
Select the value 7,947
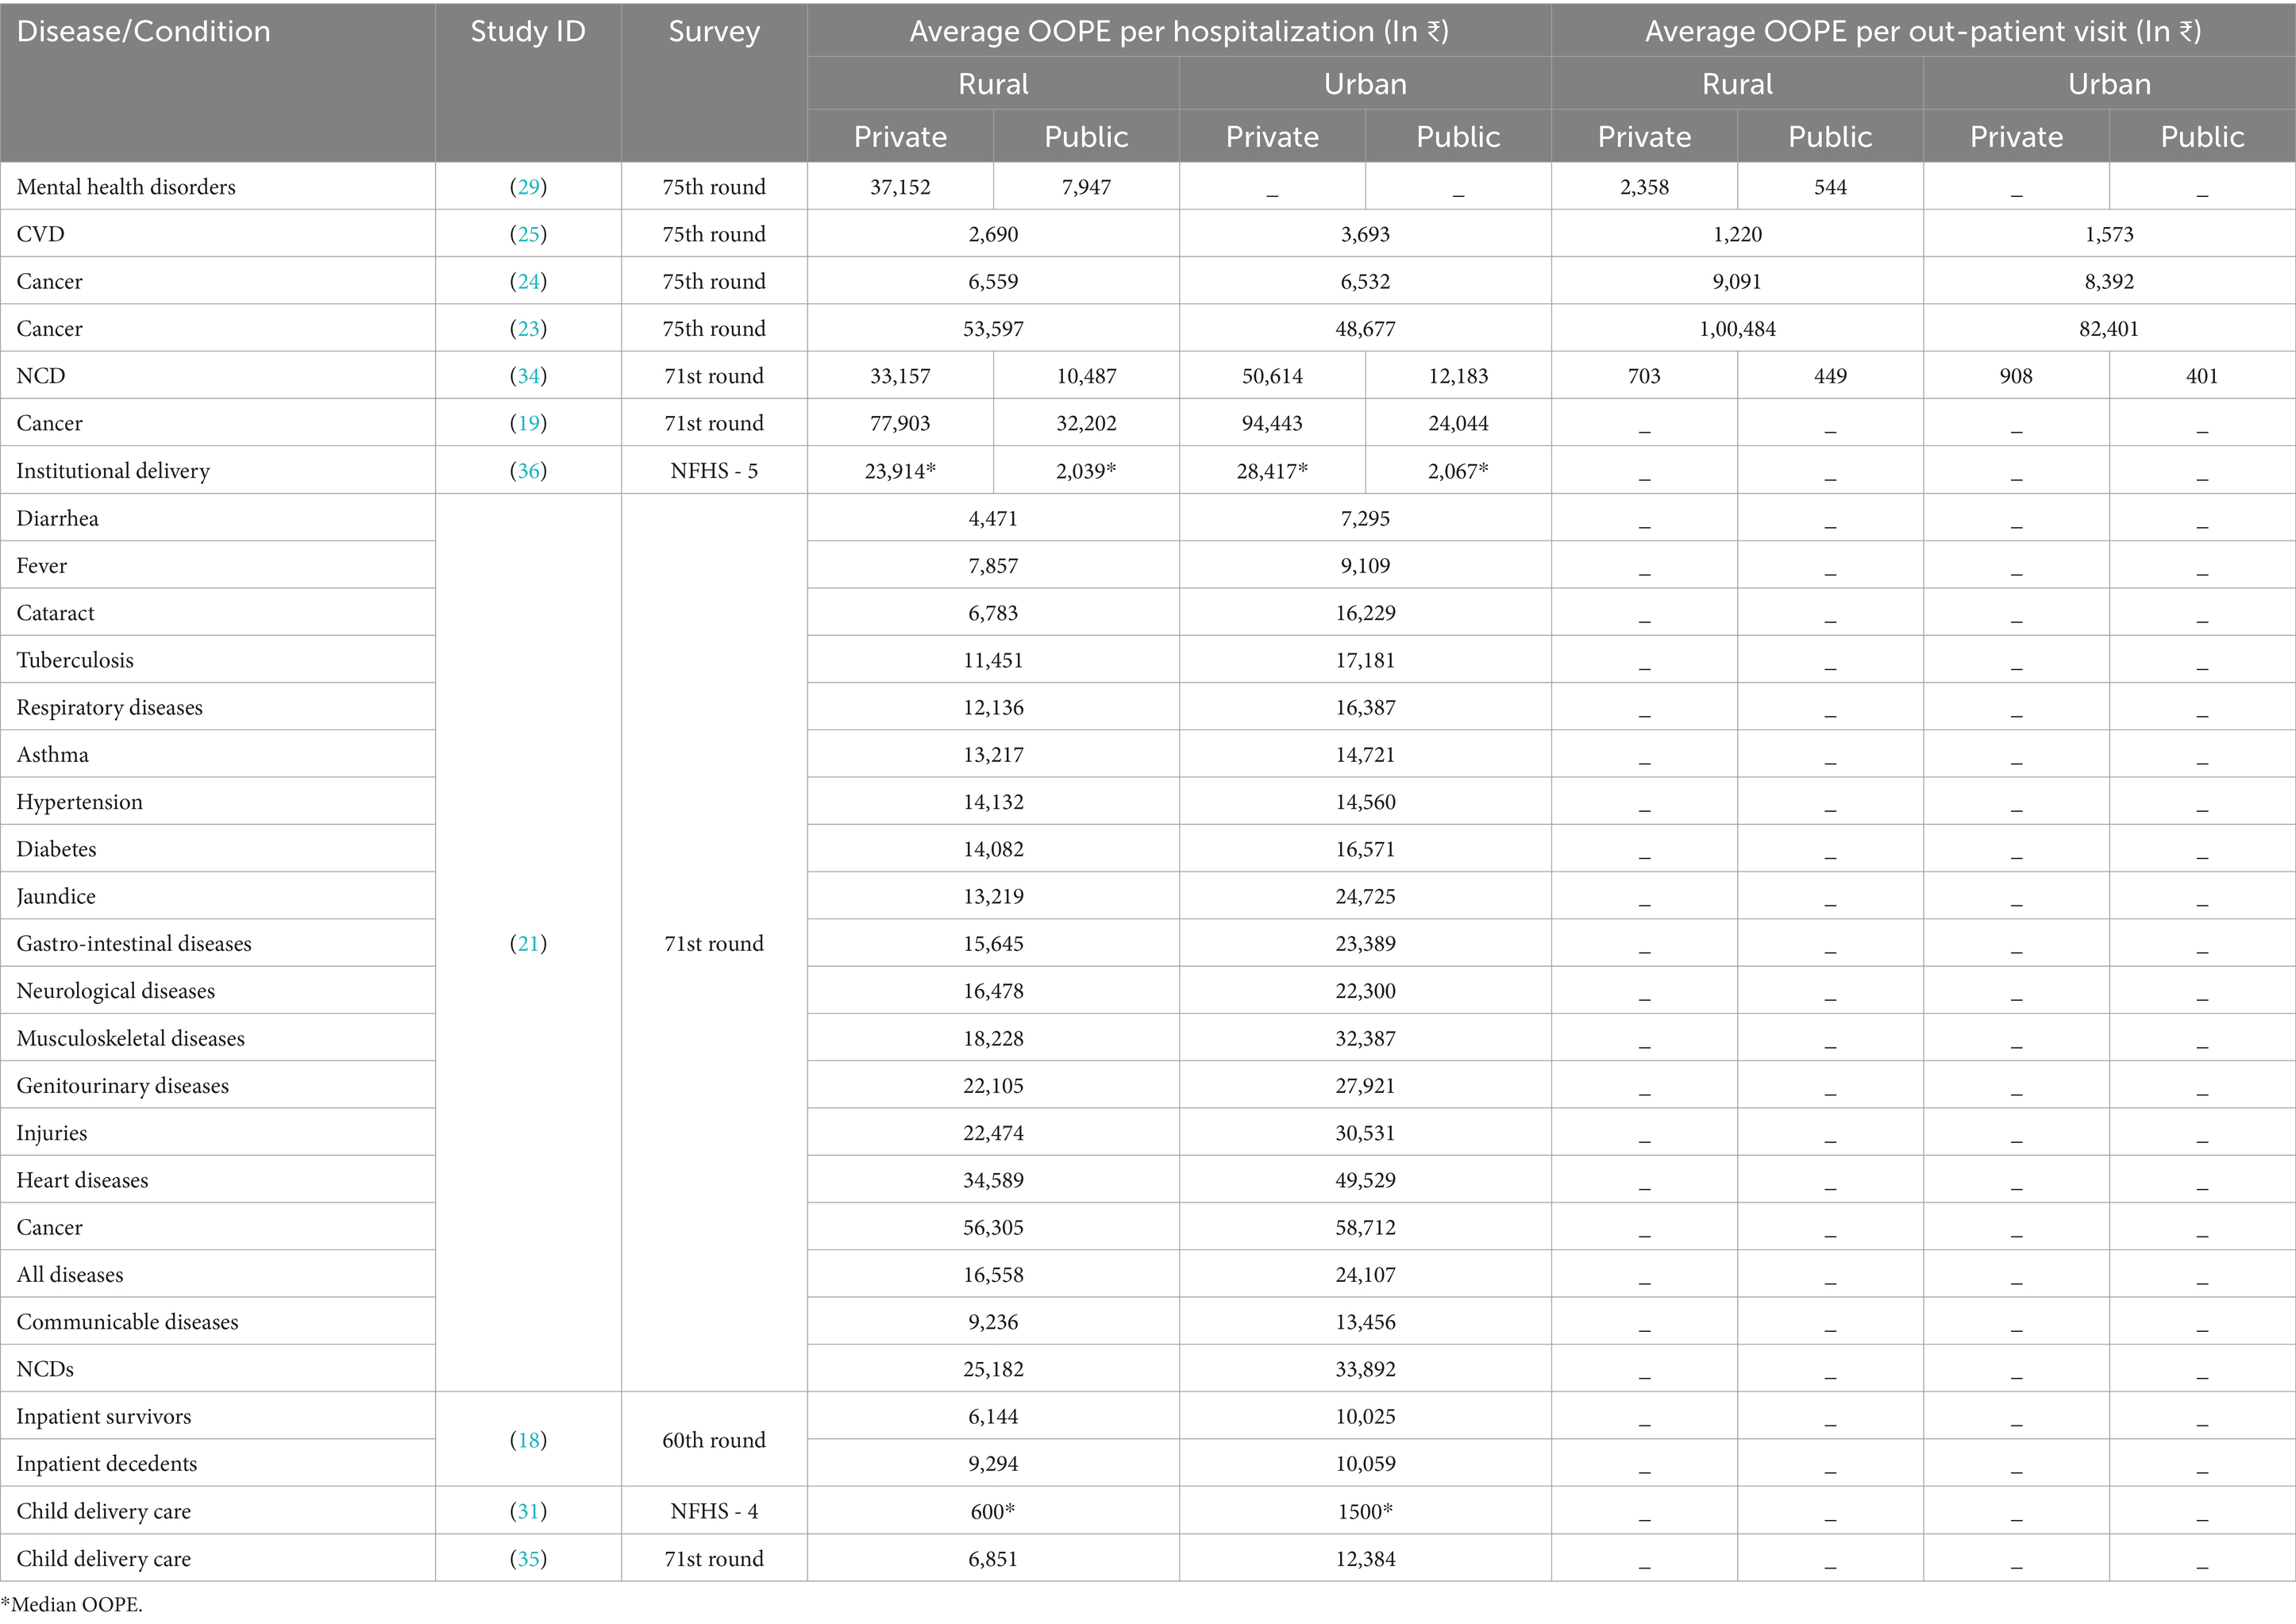pyautogui.click(x=1086, y=187)
